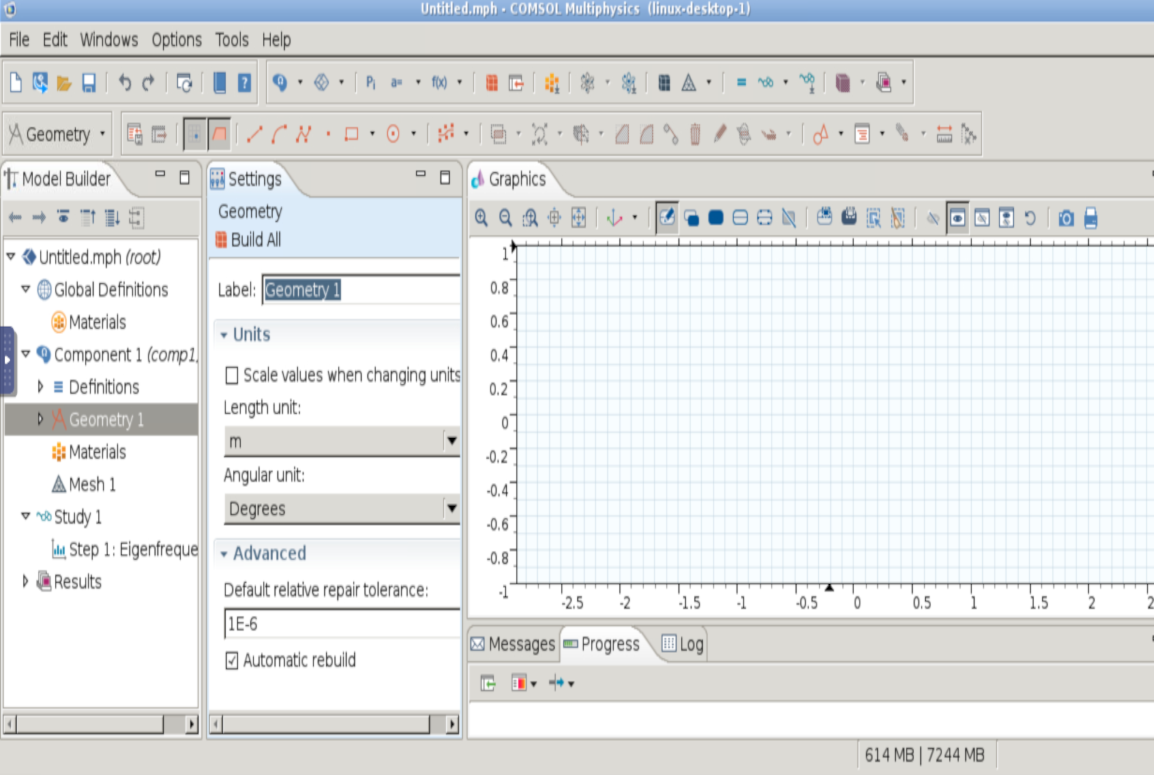The height and width of the screenshot is (775, 1154).
Task: Collapse the Advanced section
Action: pos(224,553)
